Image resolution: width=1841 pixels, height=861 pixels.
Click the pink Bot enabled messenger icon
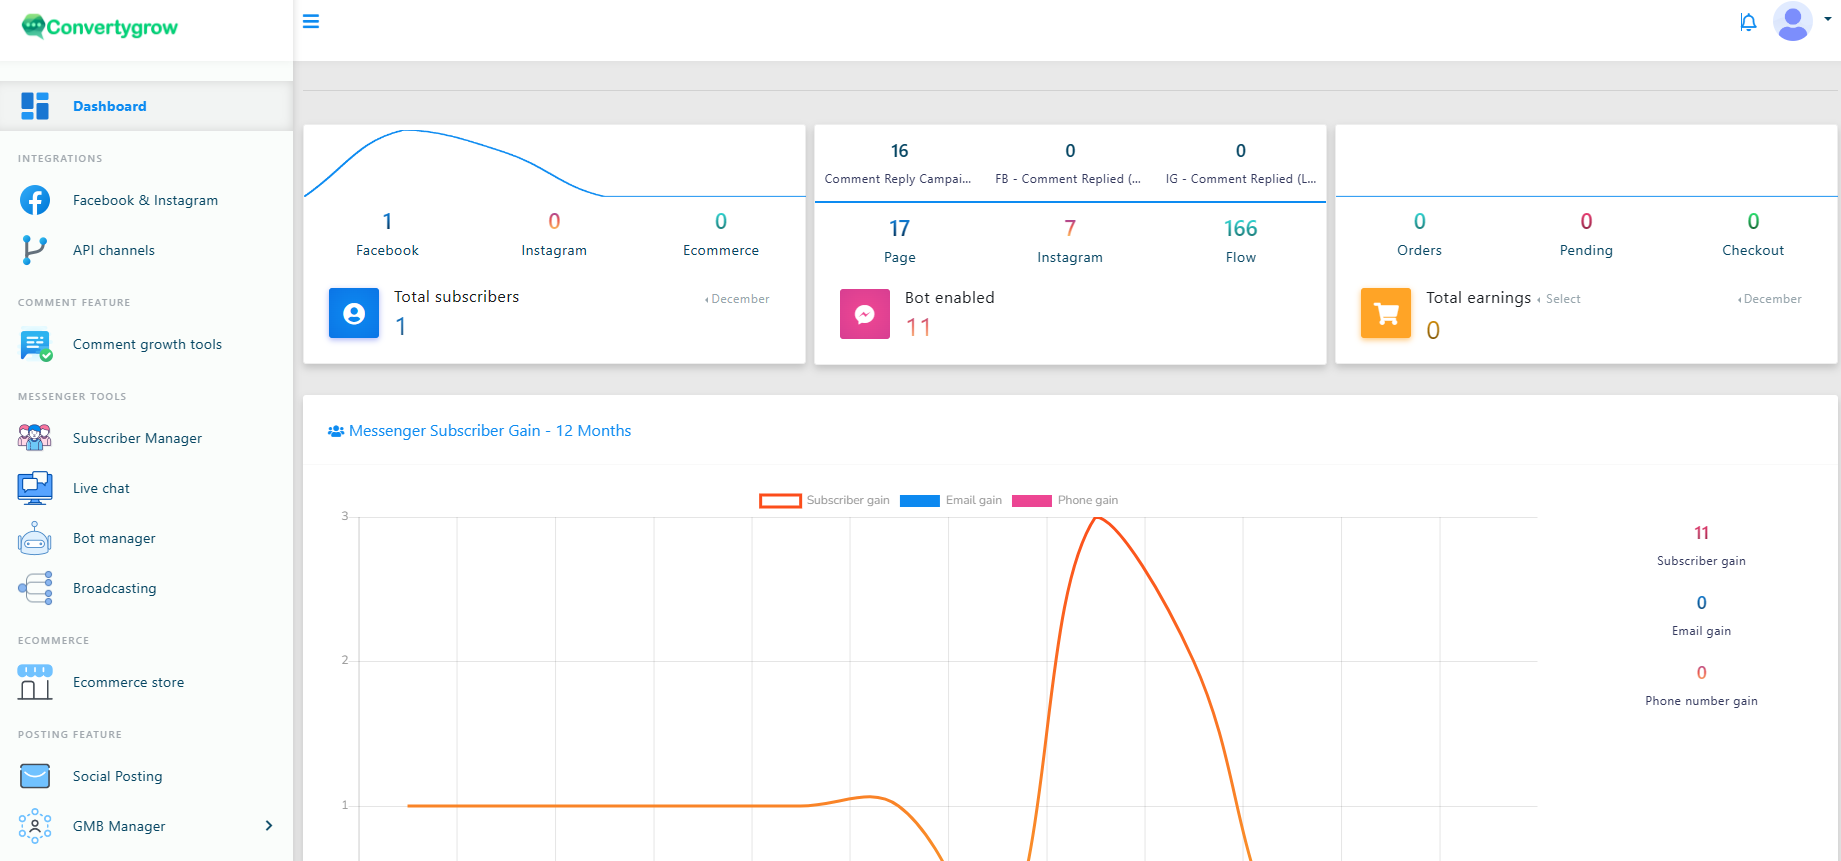[865, 314]
